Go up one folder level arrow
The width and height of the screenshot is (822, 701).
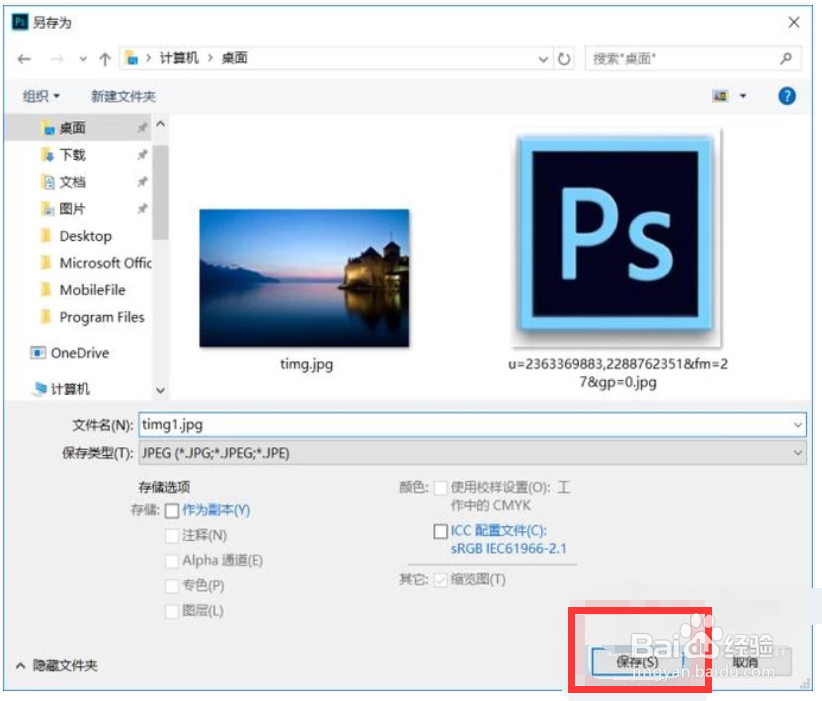pos(105,59)
